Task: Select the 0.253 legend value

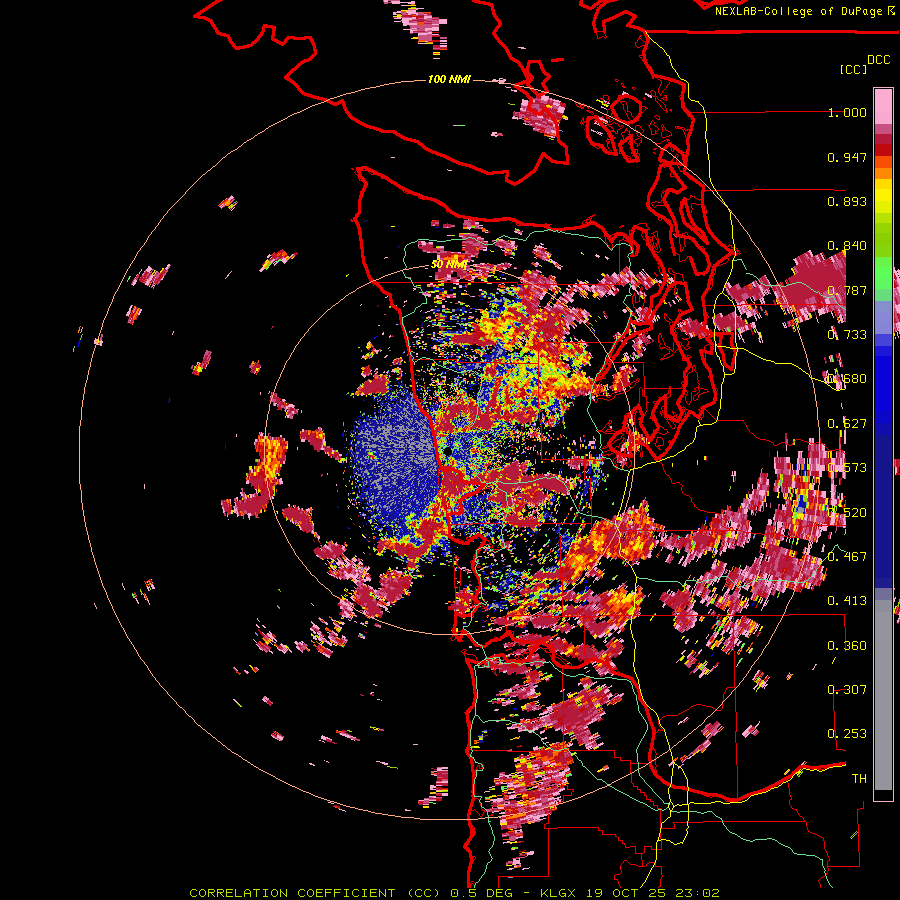Action: [847, 734]
